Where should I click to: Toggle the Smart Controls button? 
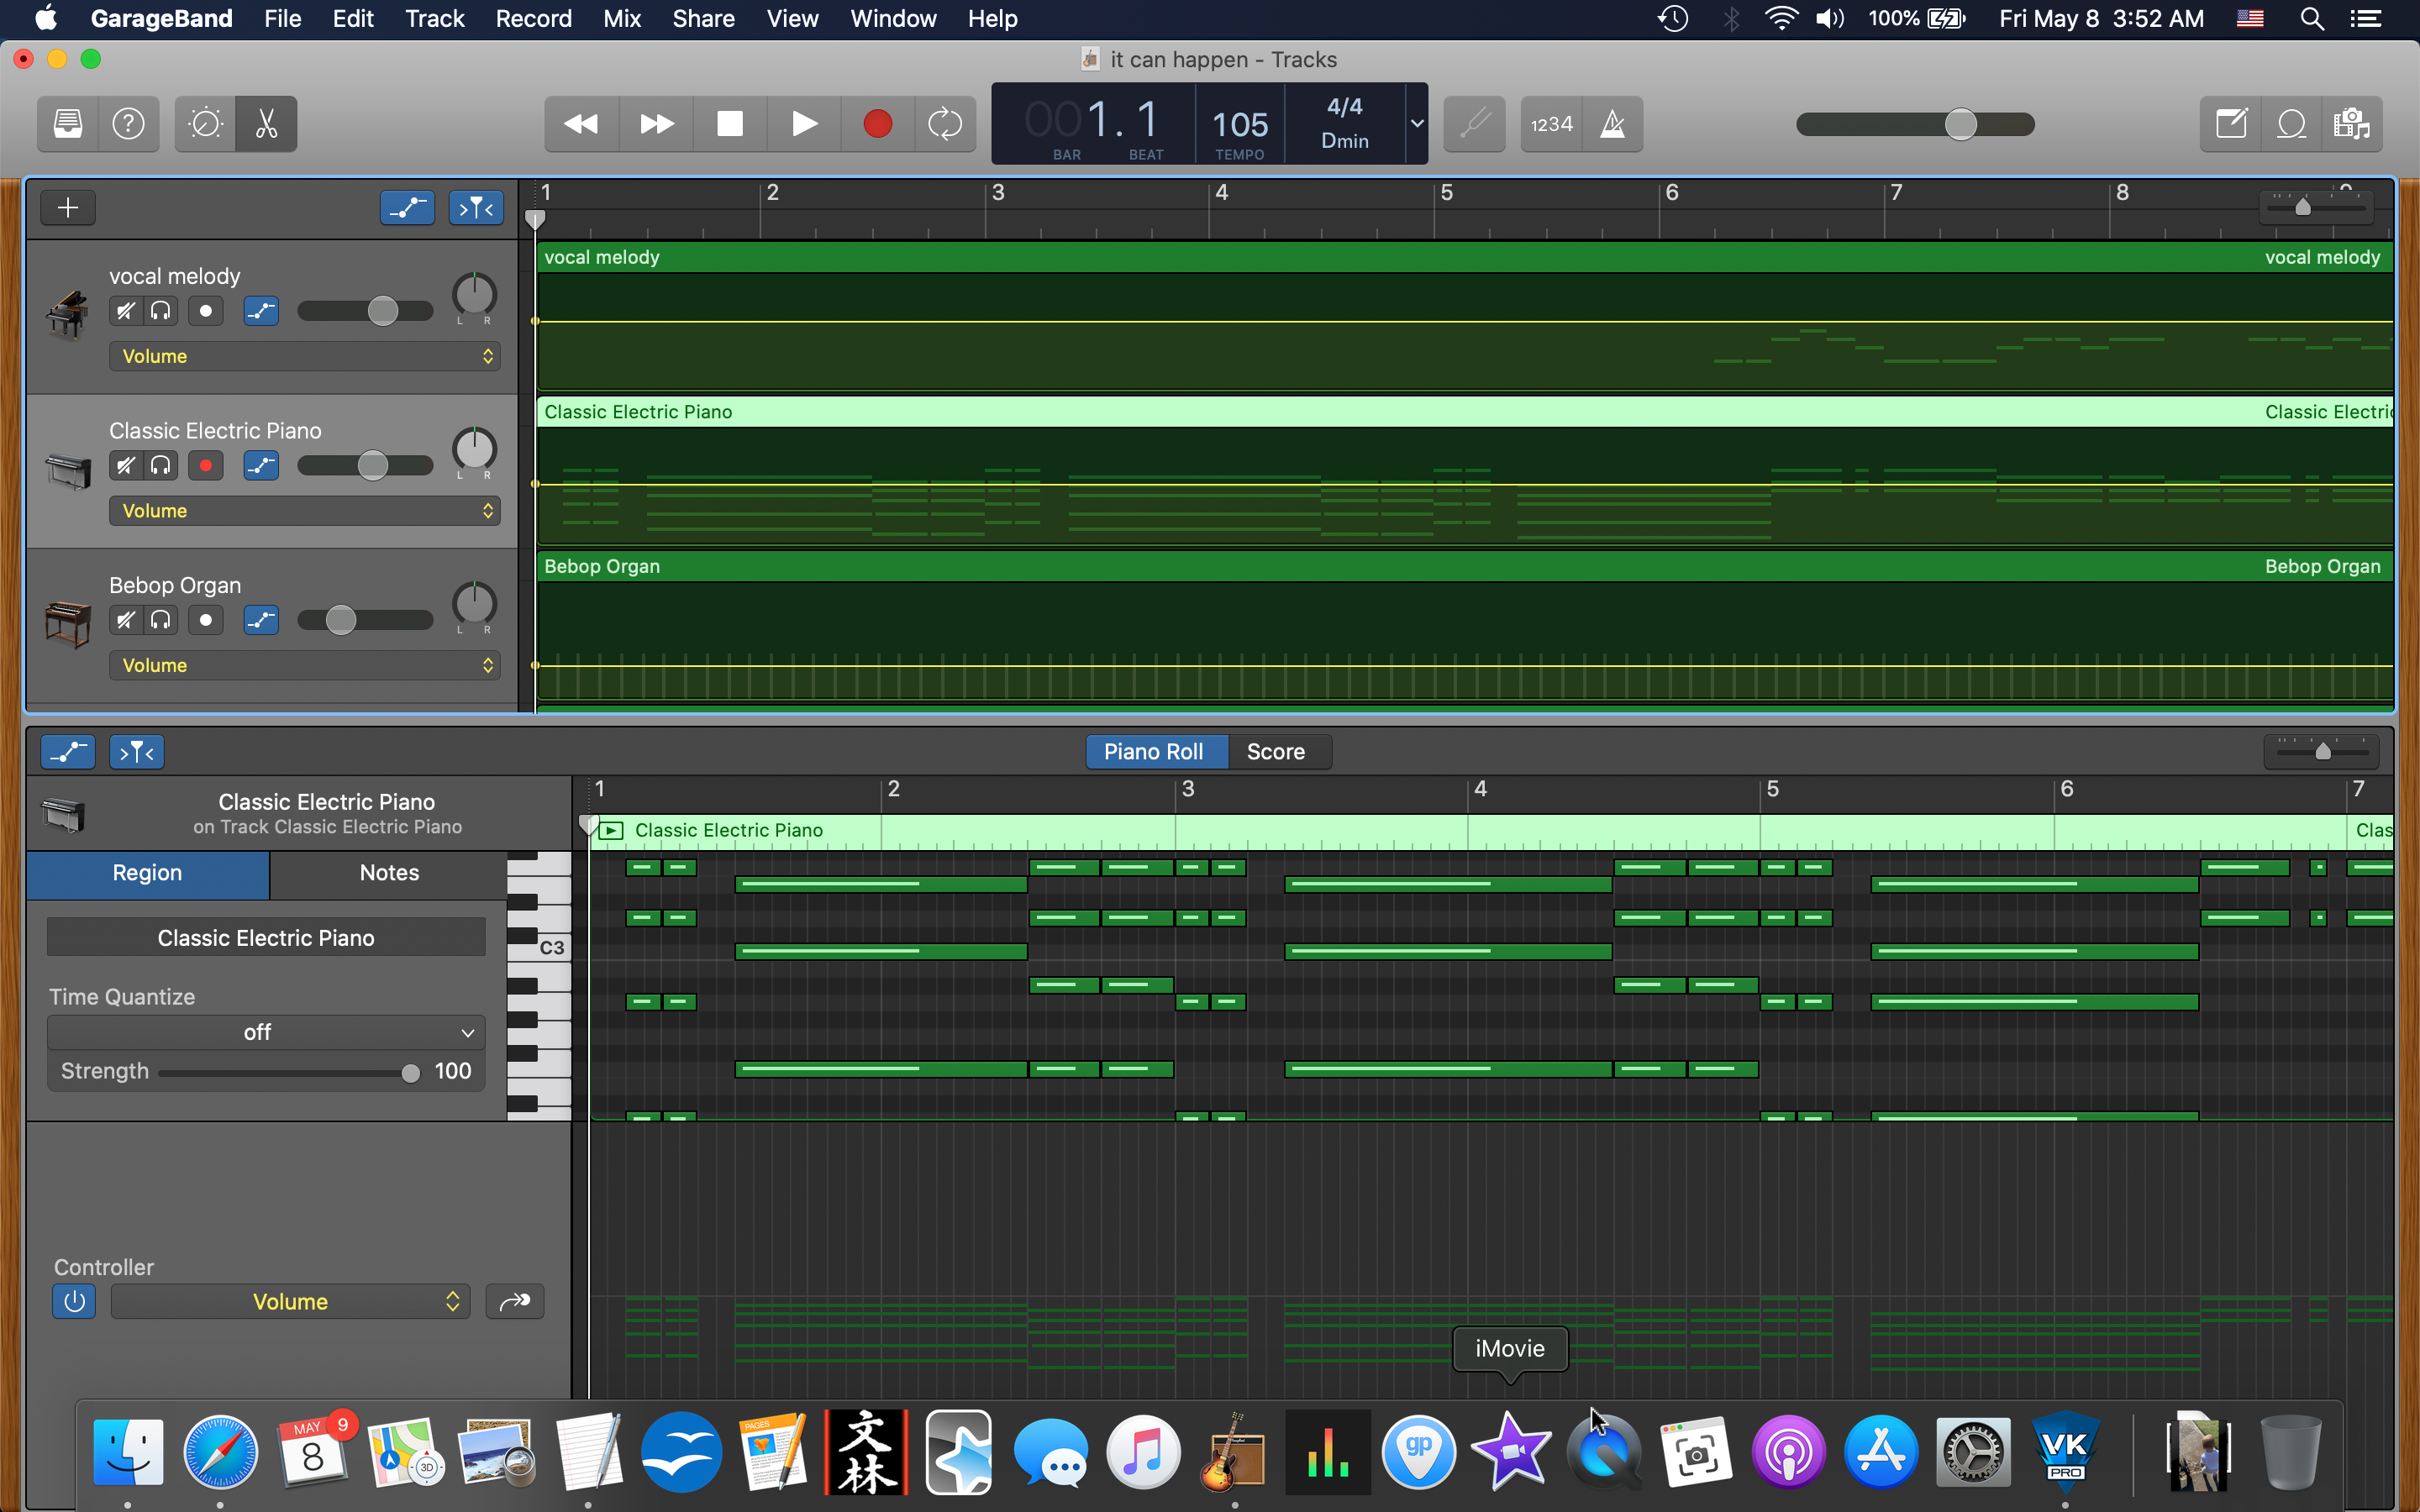coord(205,124)
